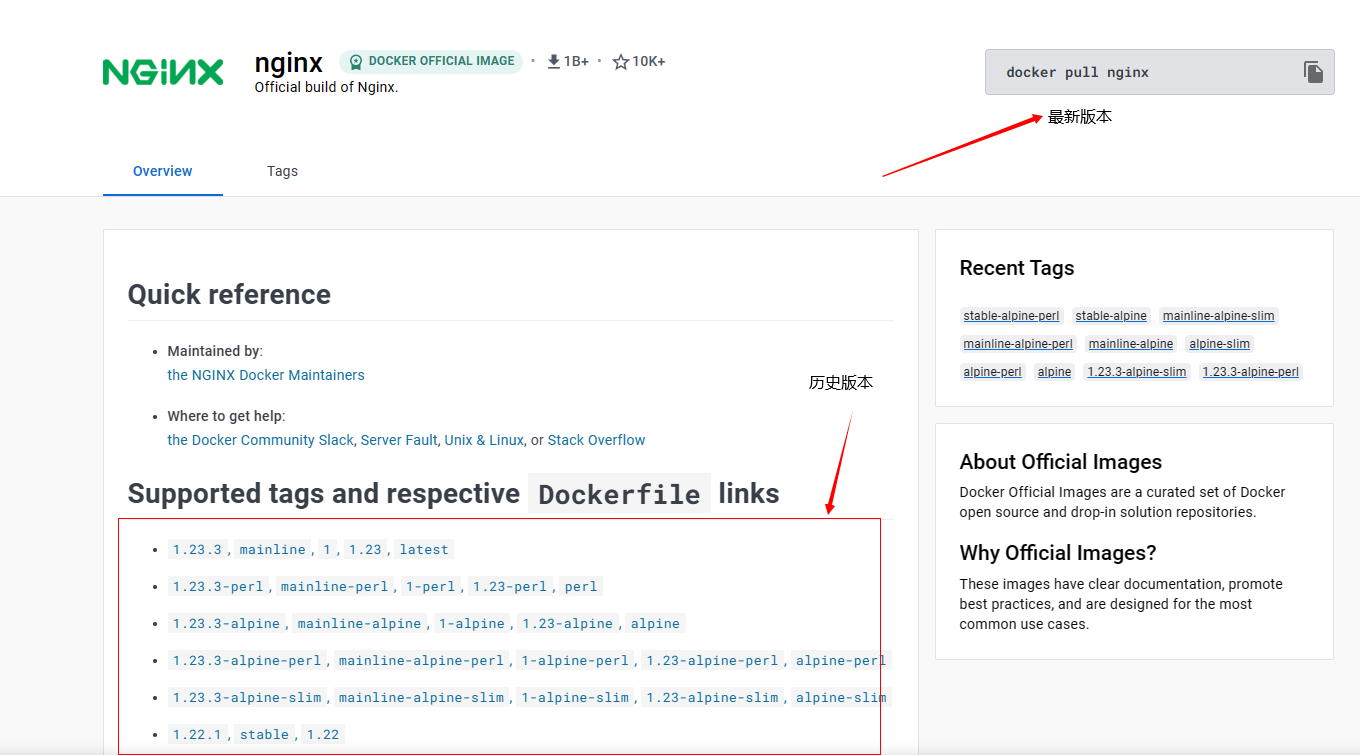
Task: Open the mainline-alpine Dockerfile tag link
Action: 359,623
